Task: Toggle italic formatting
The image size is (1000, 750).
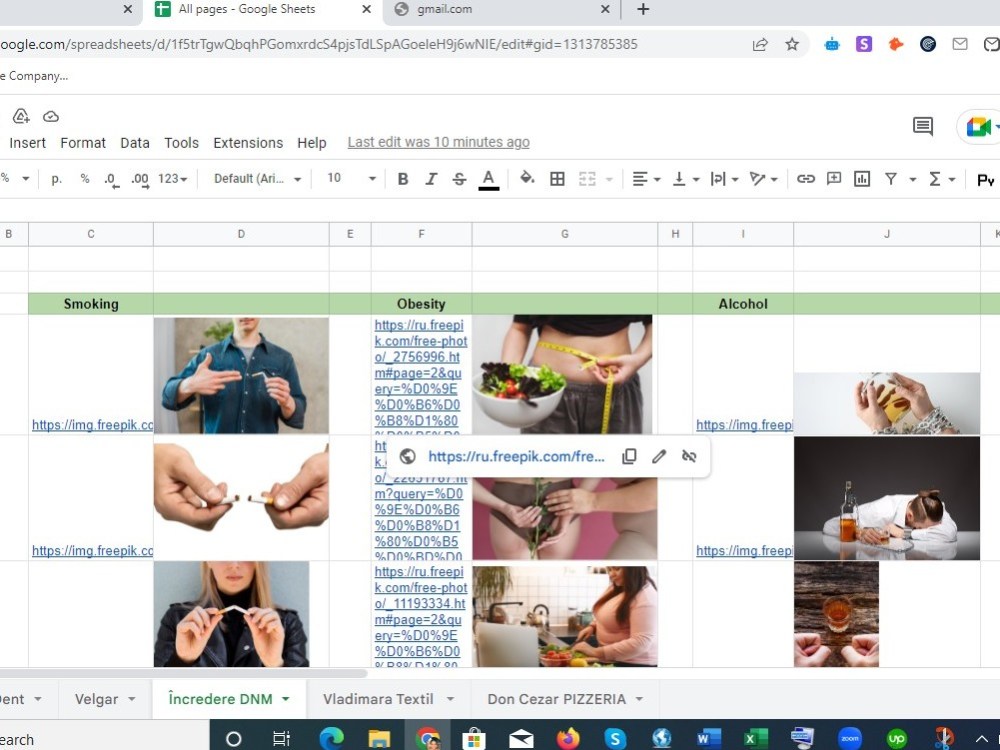Action: pos(431,179)
